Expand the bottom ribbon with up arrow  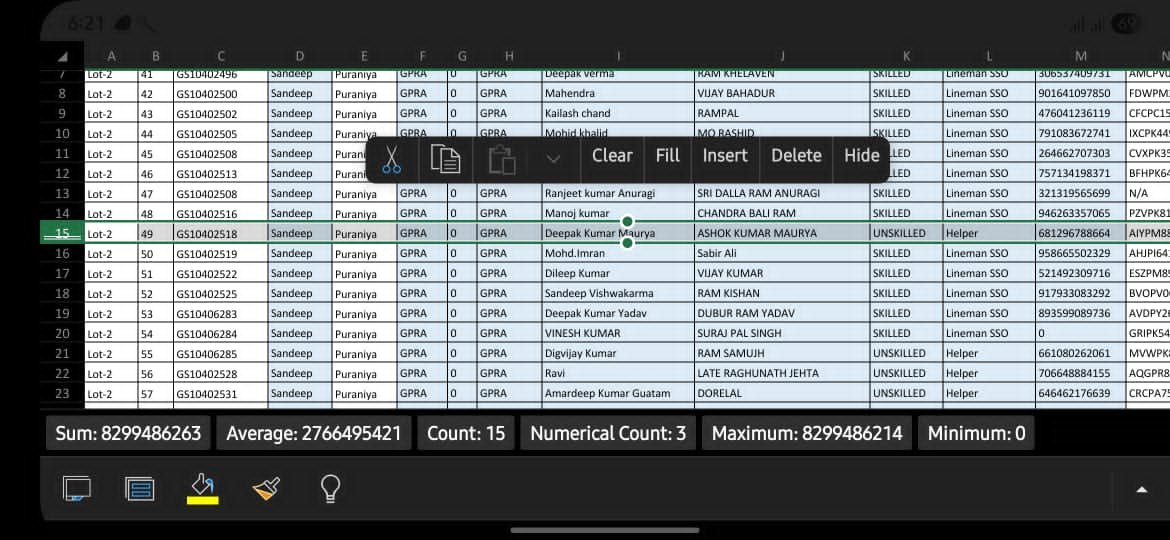click(x=1141, y=489)
